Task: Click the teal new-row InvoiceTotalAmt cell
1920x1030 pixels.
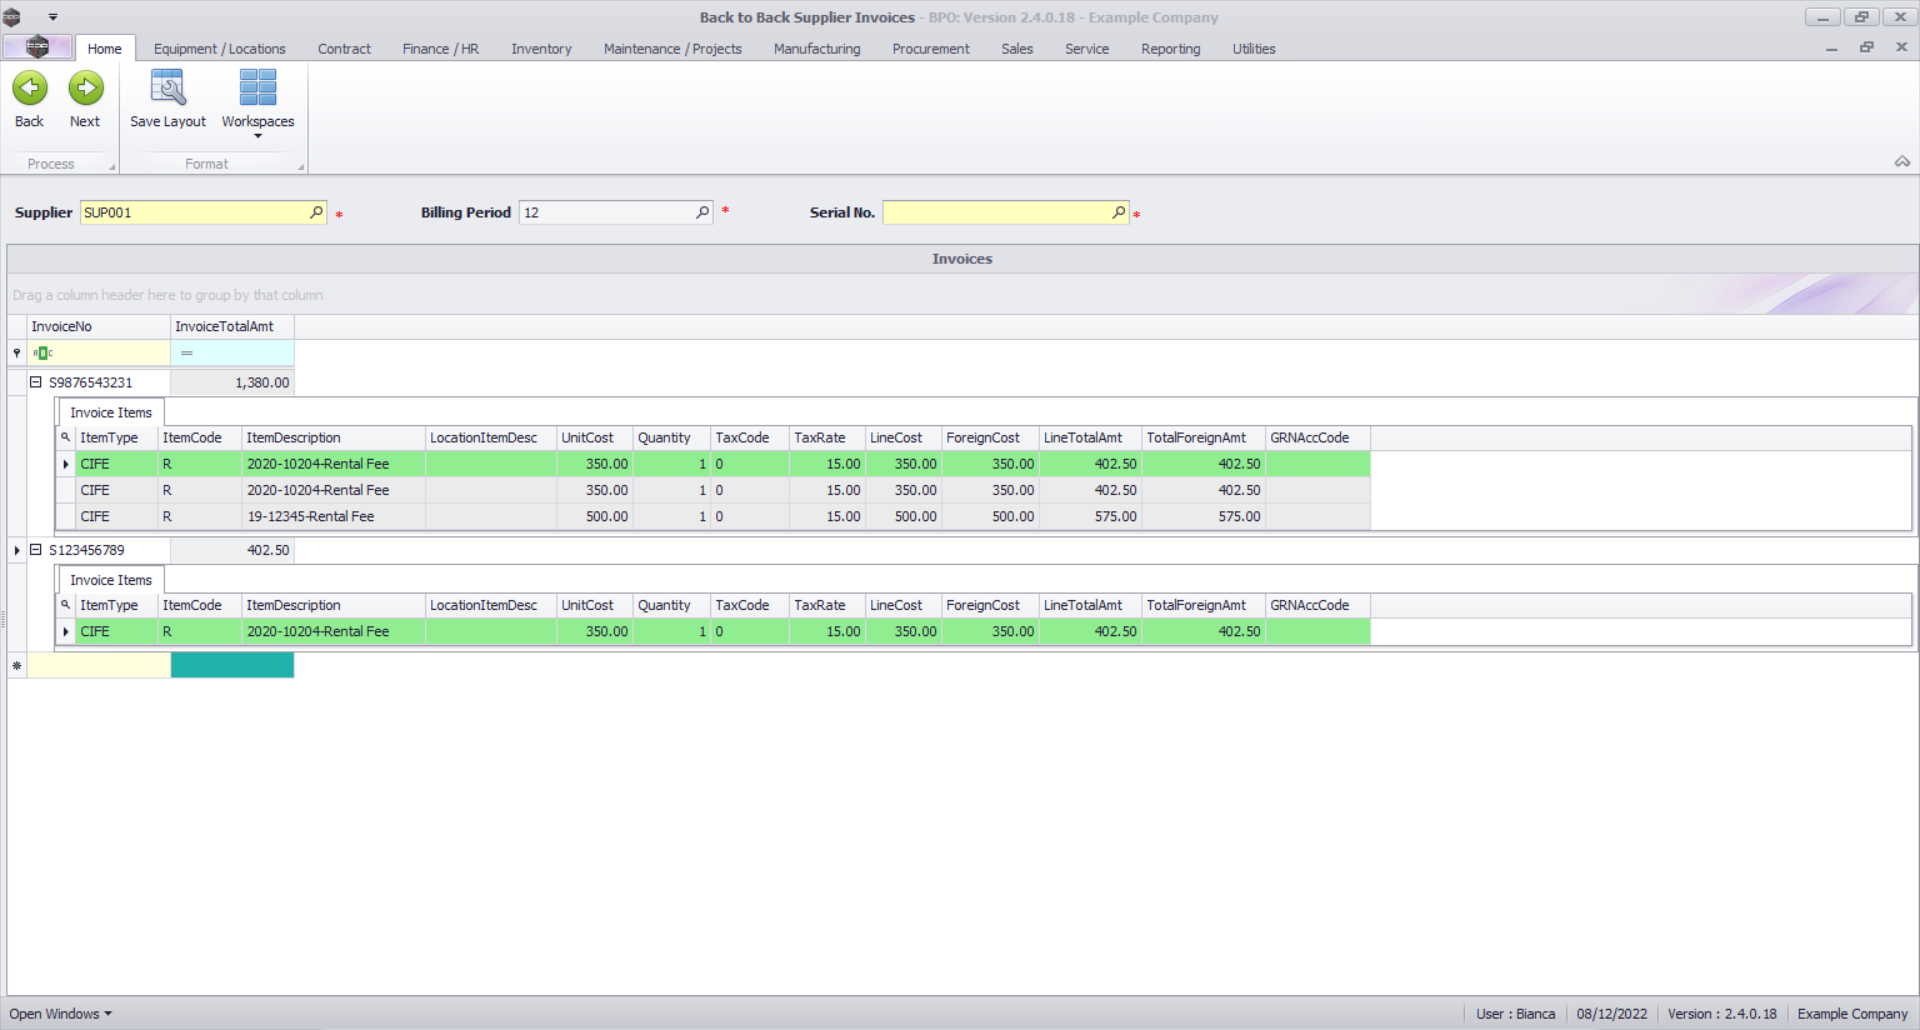Action: click(x=232, y=665)
